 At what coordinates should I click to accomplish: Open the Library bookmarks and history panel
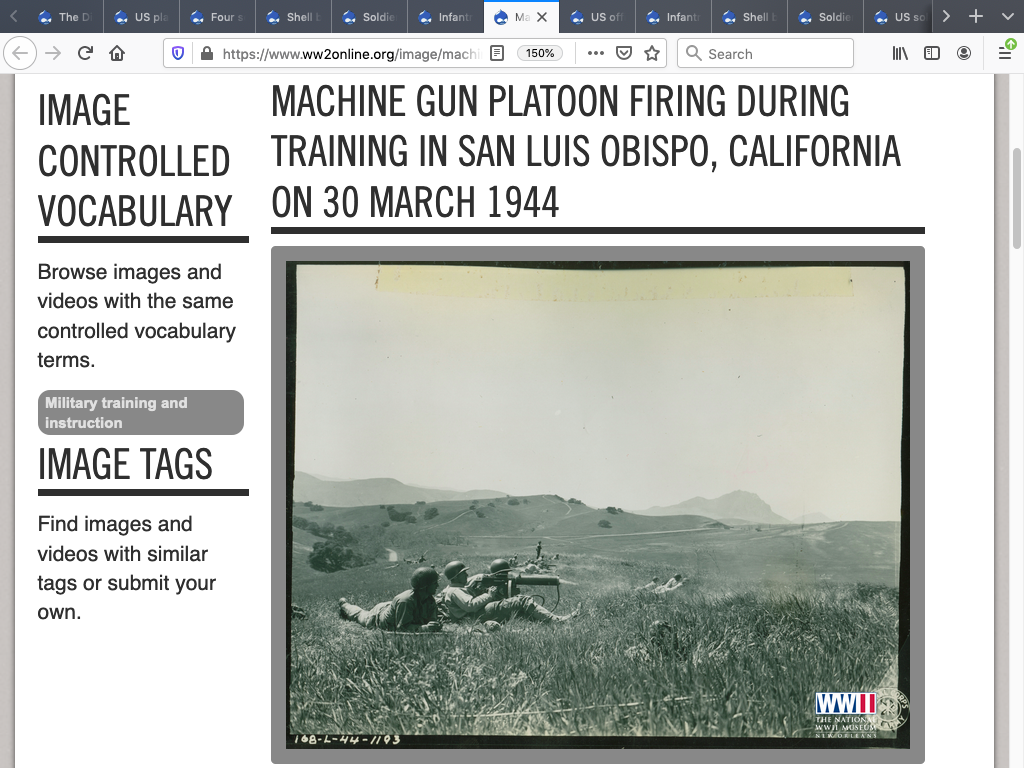[900, 54]
